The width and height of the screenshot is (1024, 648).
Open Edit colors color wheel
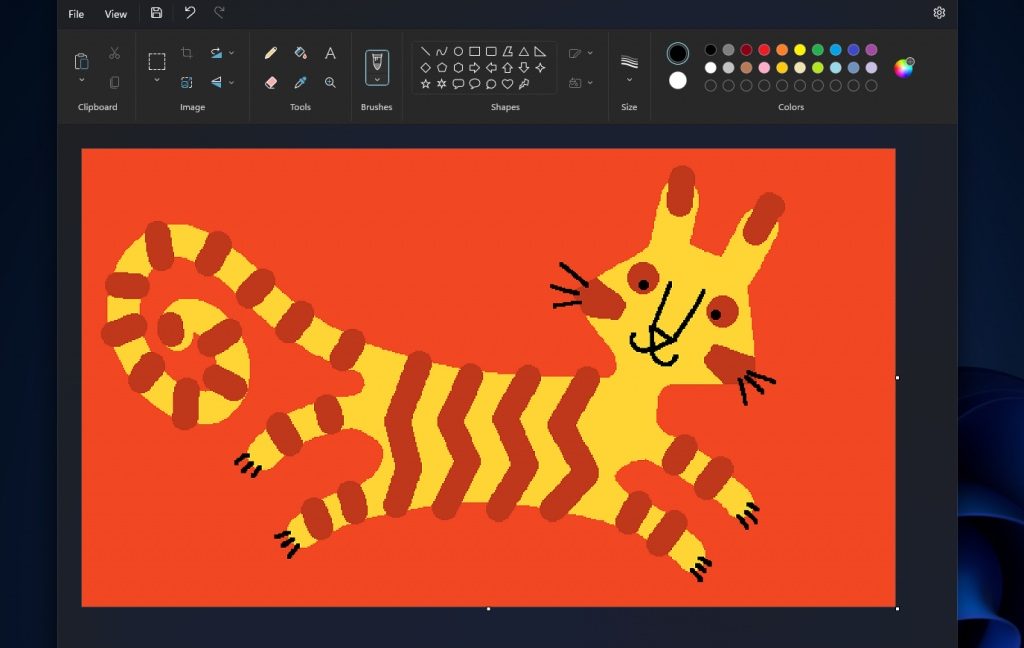pyautogui.click(x=903, y=68)
